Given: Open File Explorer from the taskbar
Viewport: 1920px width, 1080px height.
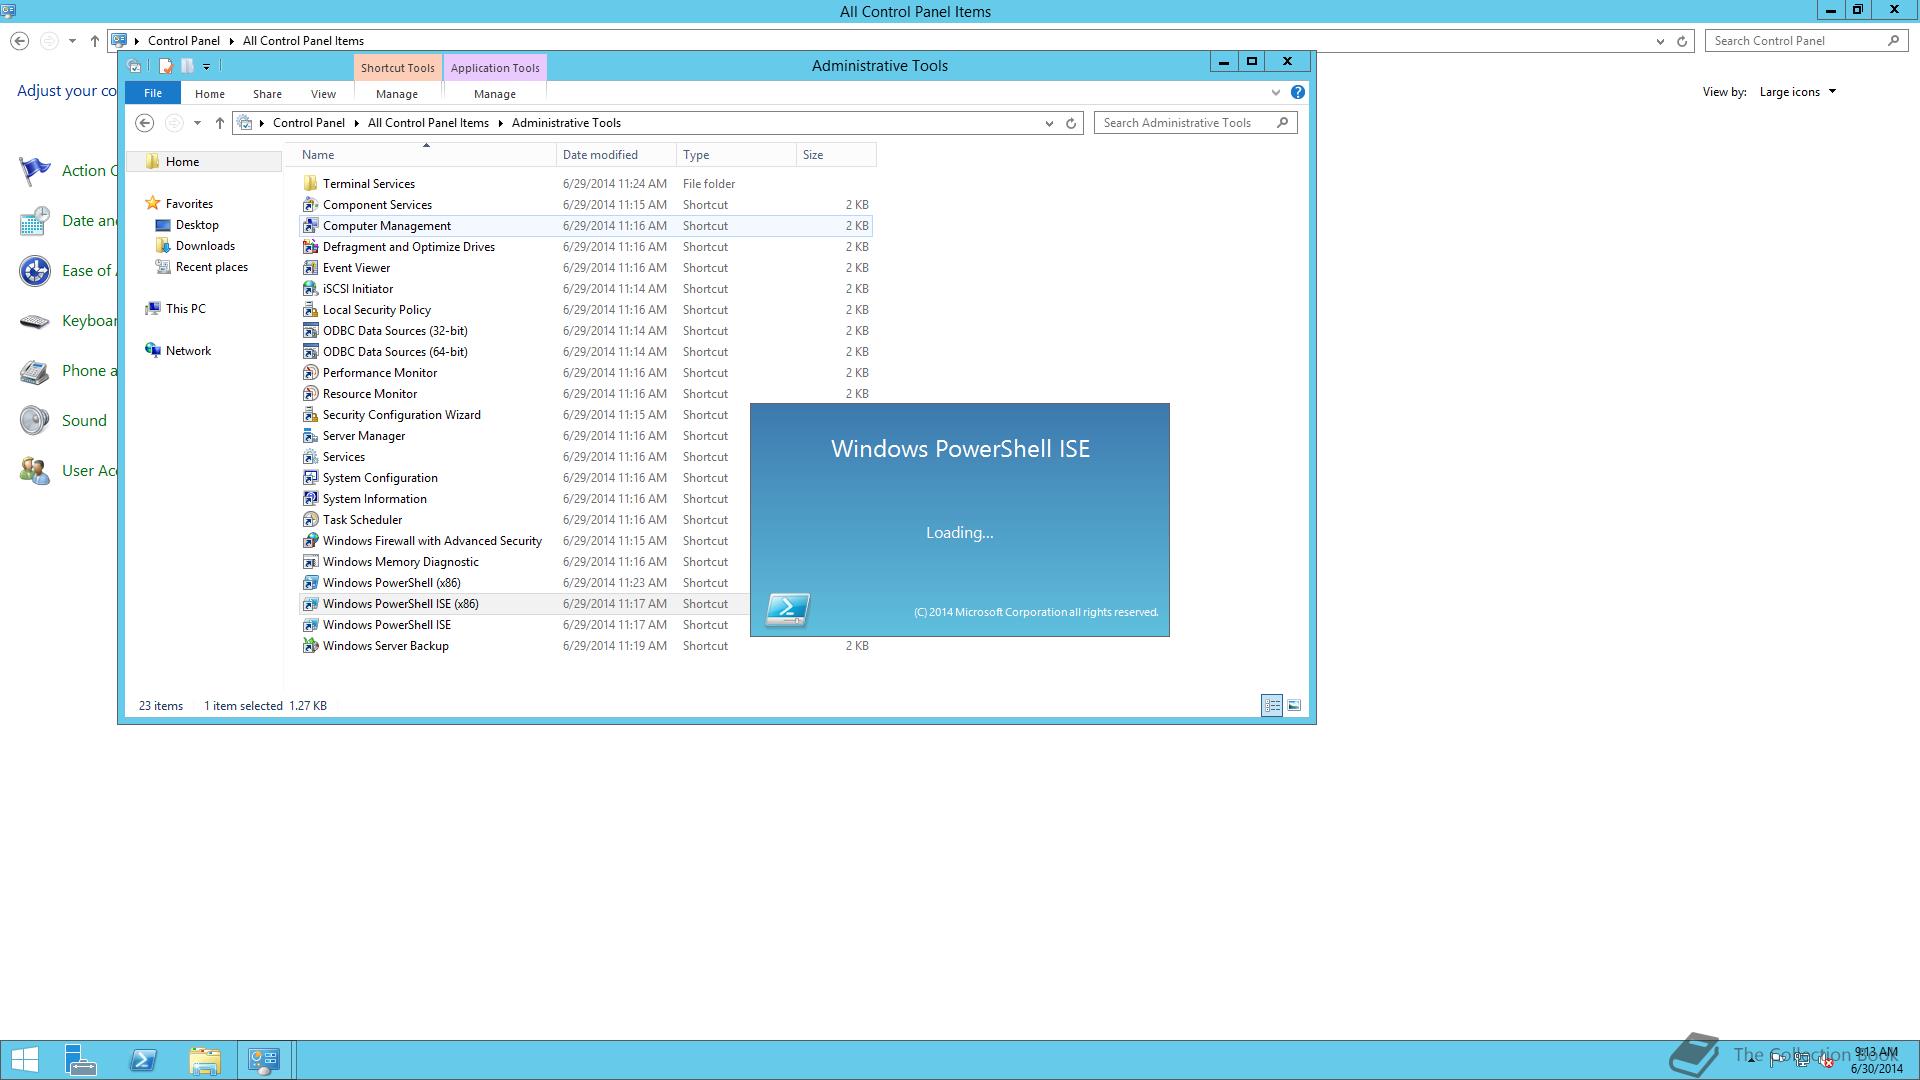Looking at the screenshot, I should (204, 1060).
